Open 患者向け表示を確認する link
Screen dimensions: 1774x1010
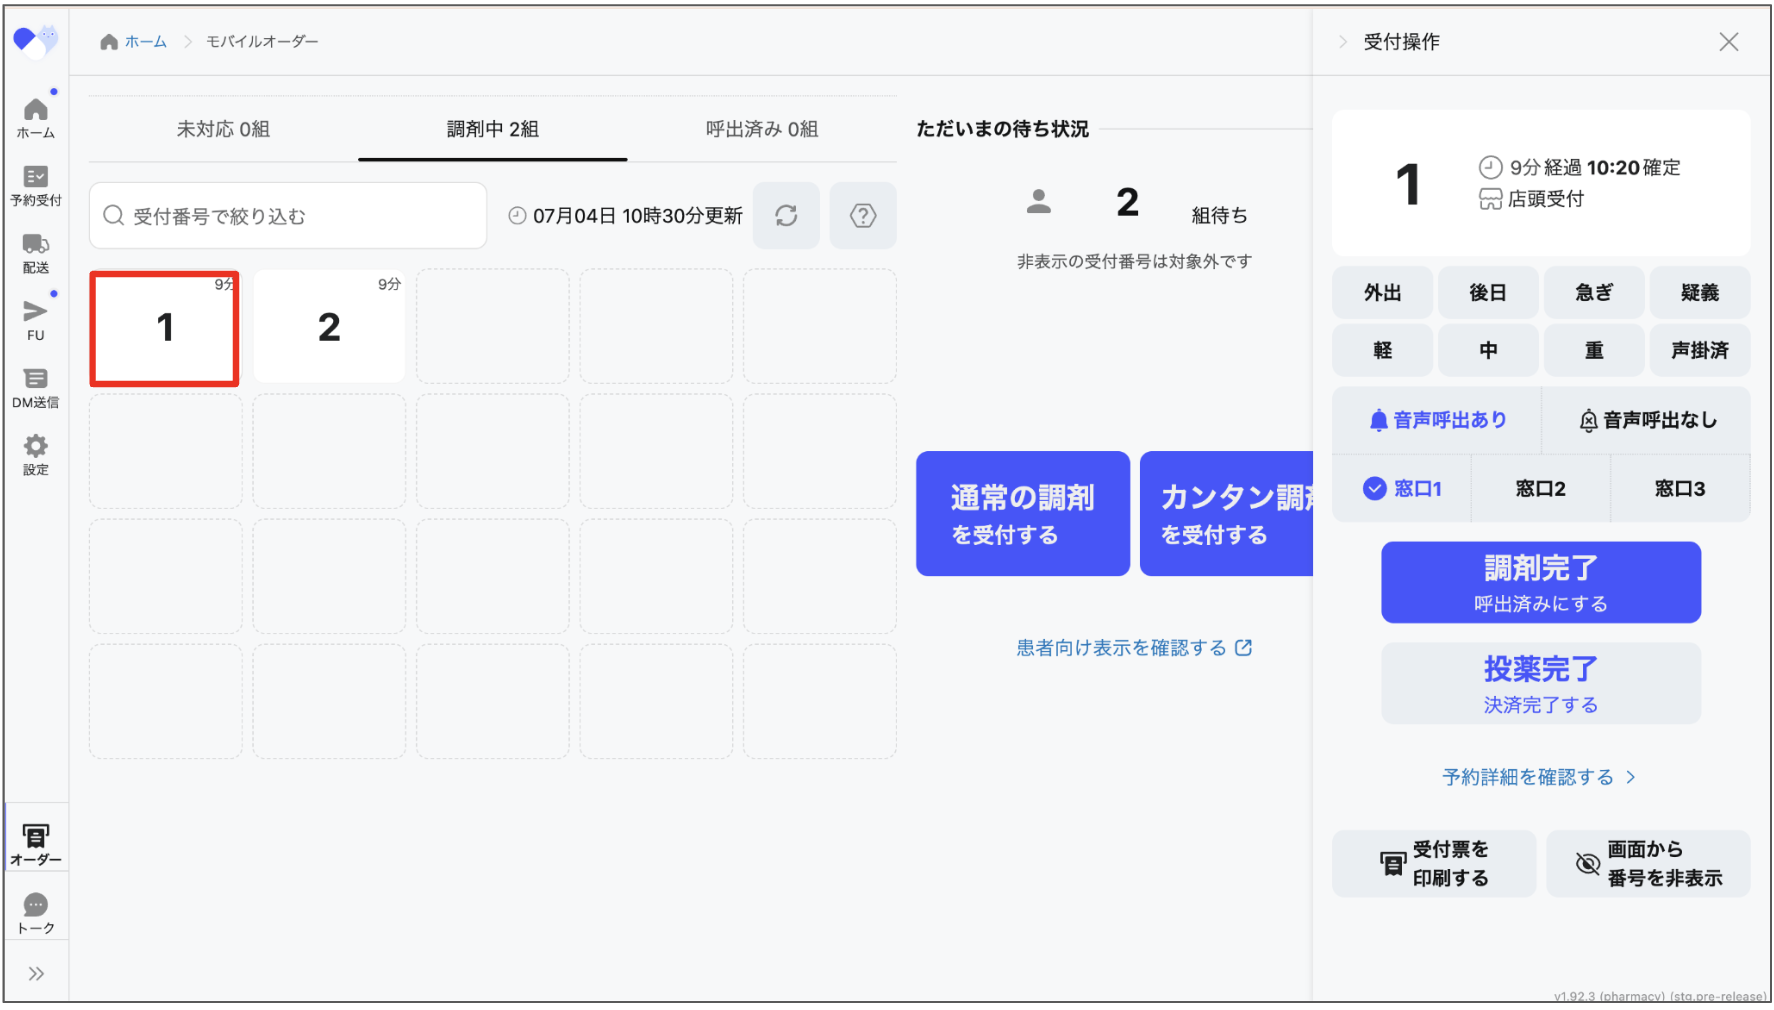(1134, 648)
